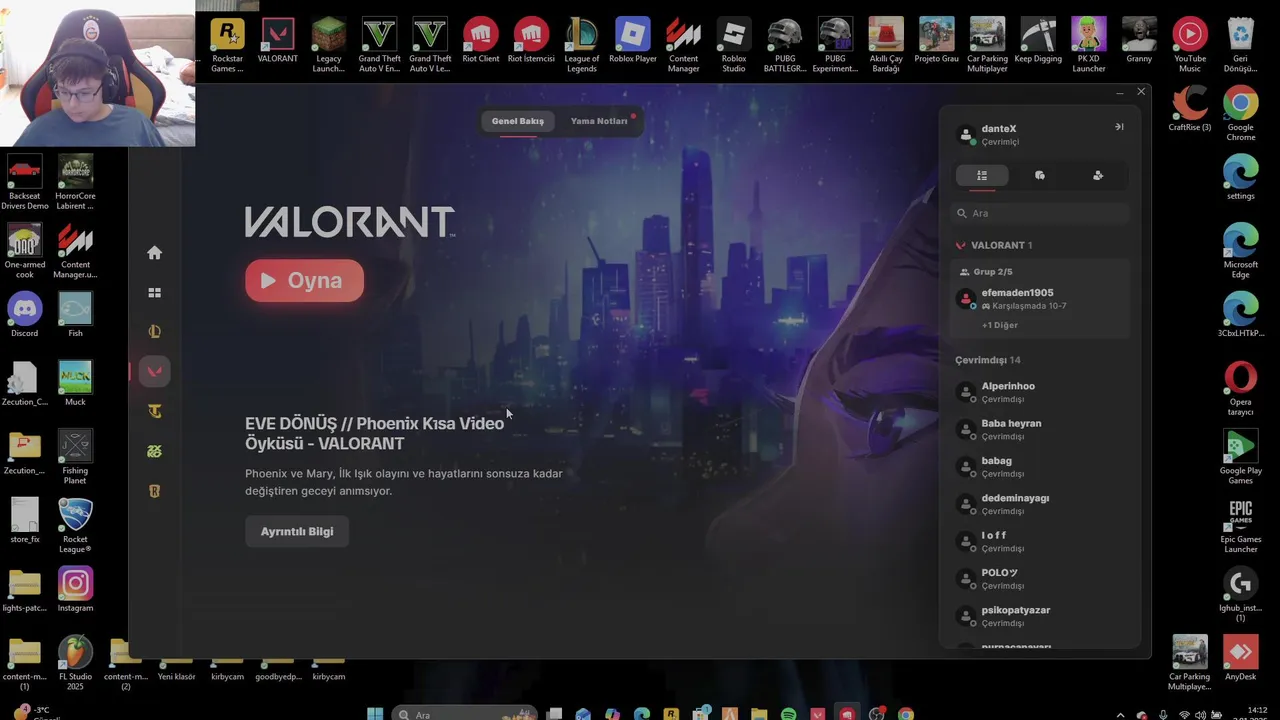Image resolution: width=1280 pixels, height=720 pixels.
Task: Minimize the Riot Client window
Action: pos(1119,92)
